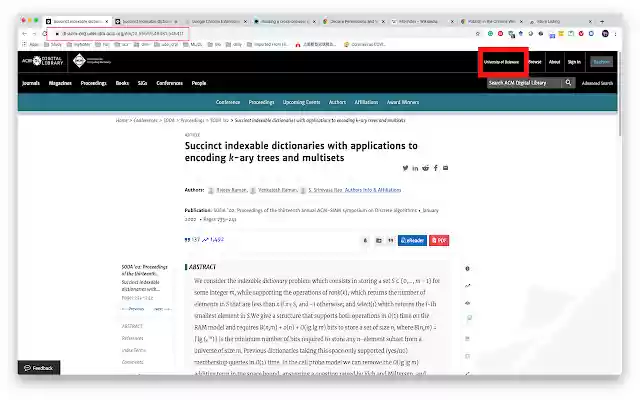This screenshot has width=640, height=400.
Task: Switch to the second Succinct indexable browser tab
Action: (146, 21)
